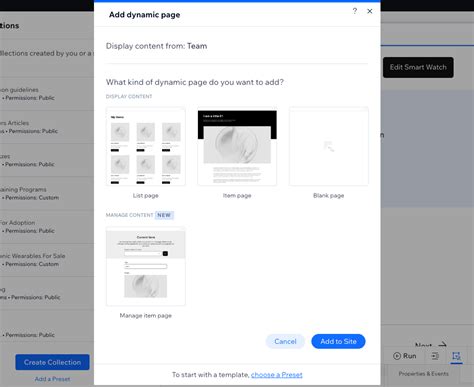Select the For Adoption collection row
The height and width of the screenshot is (387, 474).
(x=47, y=227)
